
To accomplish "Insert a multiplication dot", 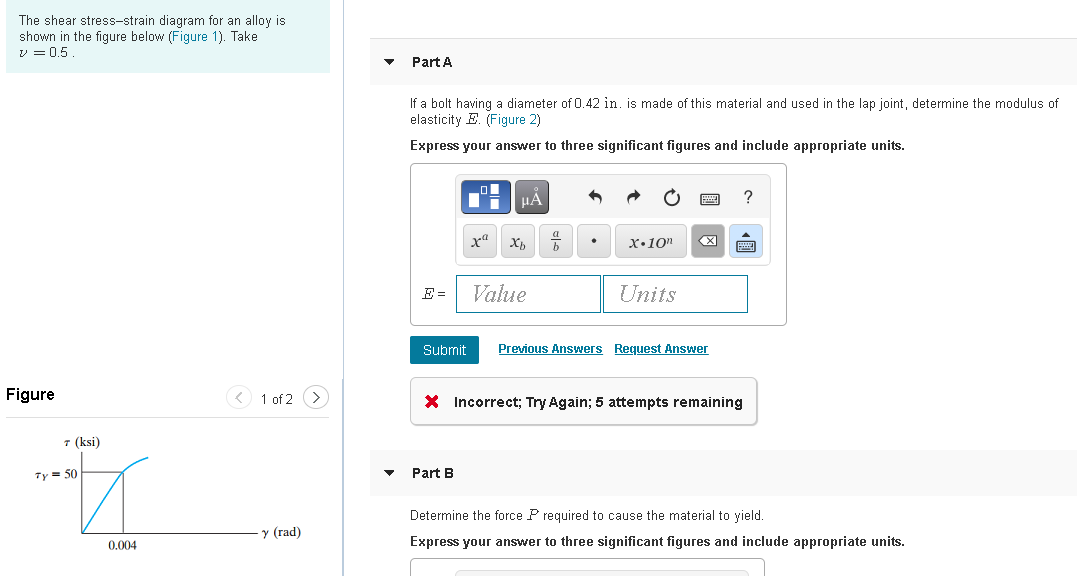I will 594,241.
